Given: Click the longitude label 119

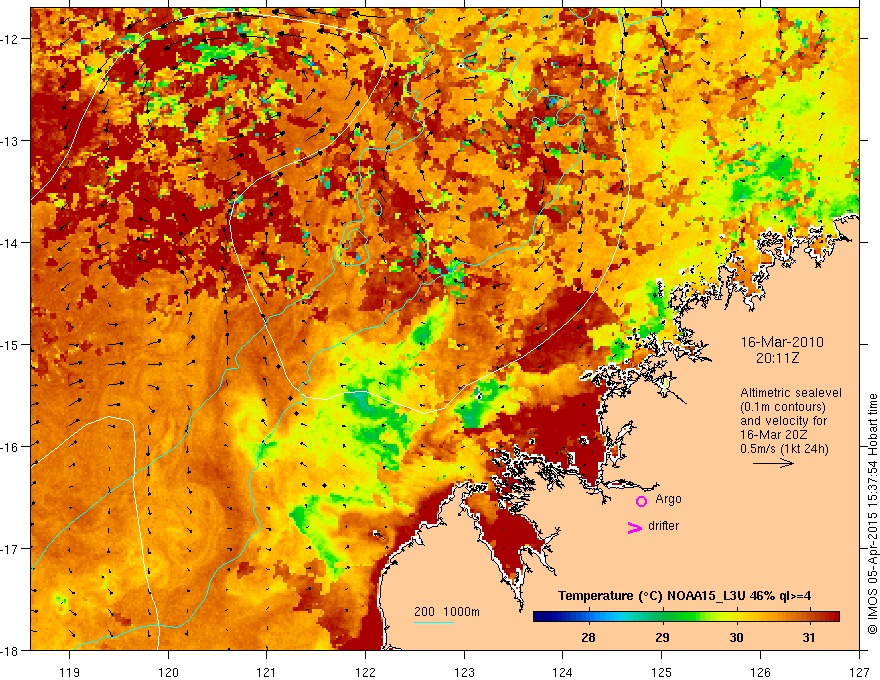Looking at the screenshot, I should 70,672.
